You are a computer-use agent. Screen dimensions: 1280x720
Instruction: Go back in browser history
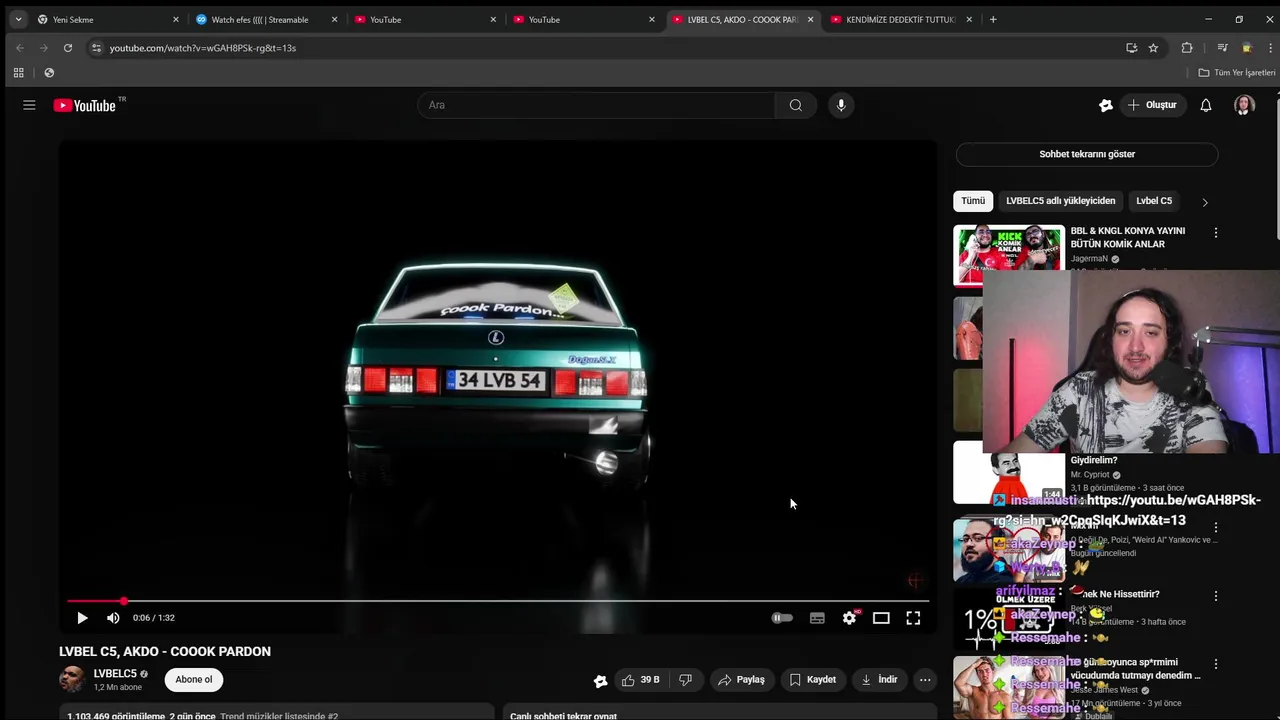click(x=20, y=48)
